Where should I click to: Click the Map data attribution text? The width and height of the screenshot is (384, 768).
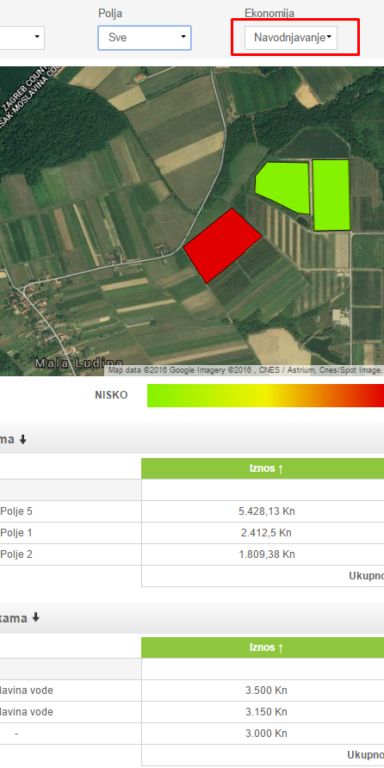tap(245, 370)
